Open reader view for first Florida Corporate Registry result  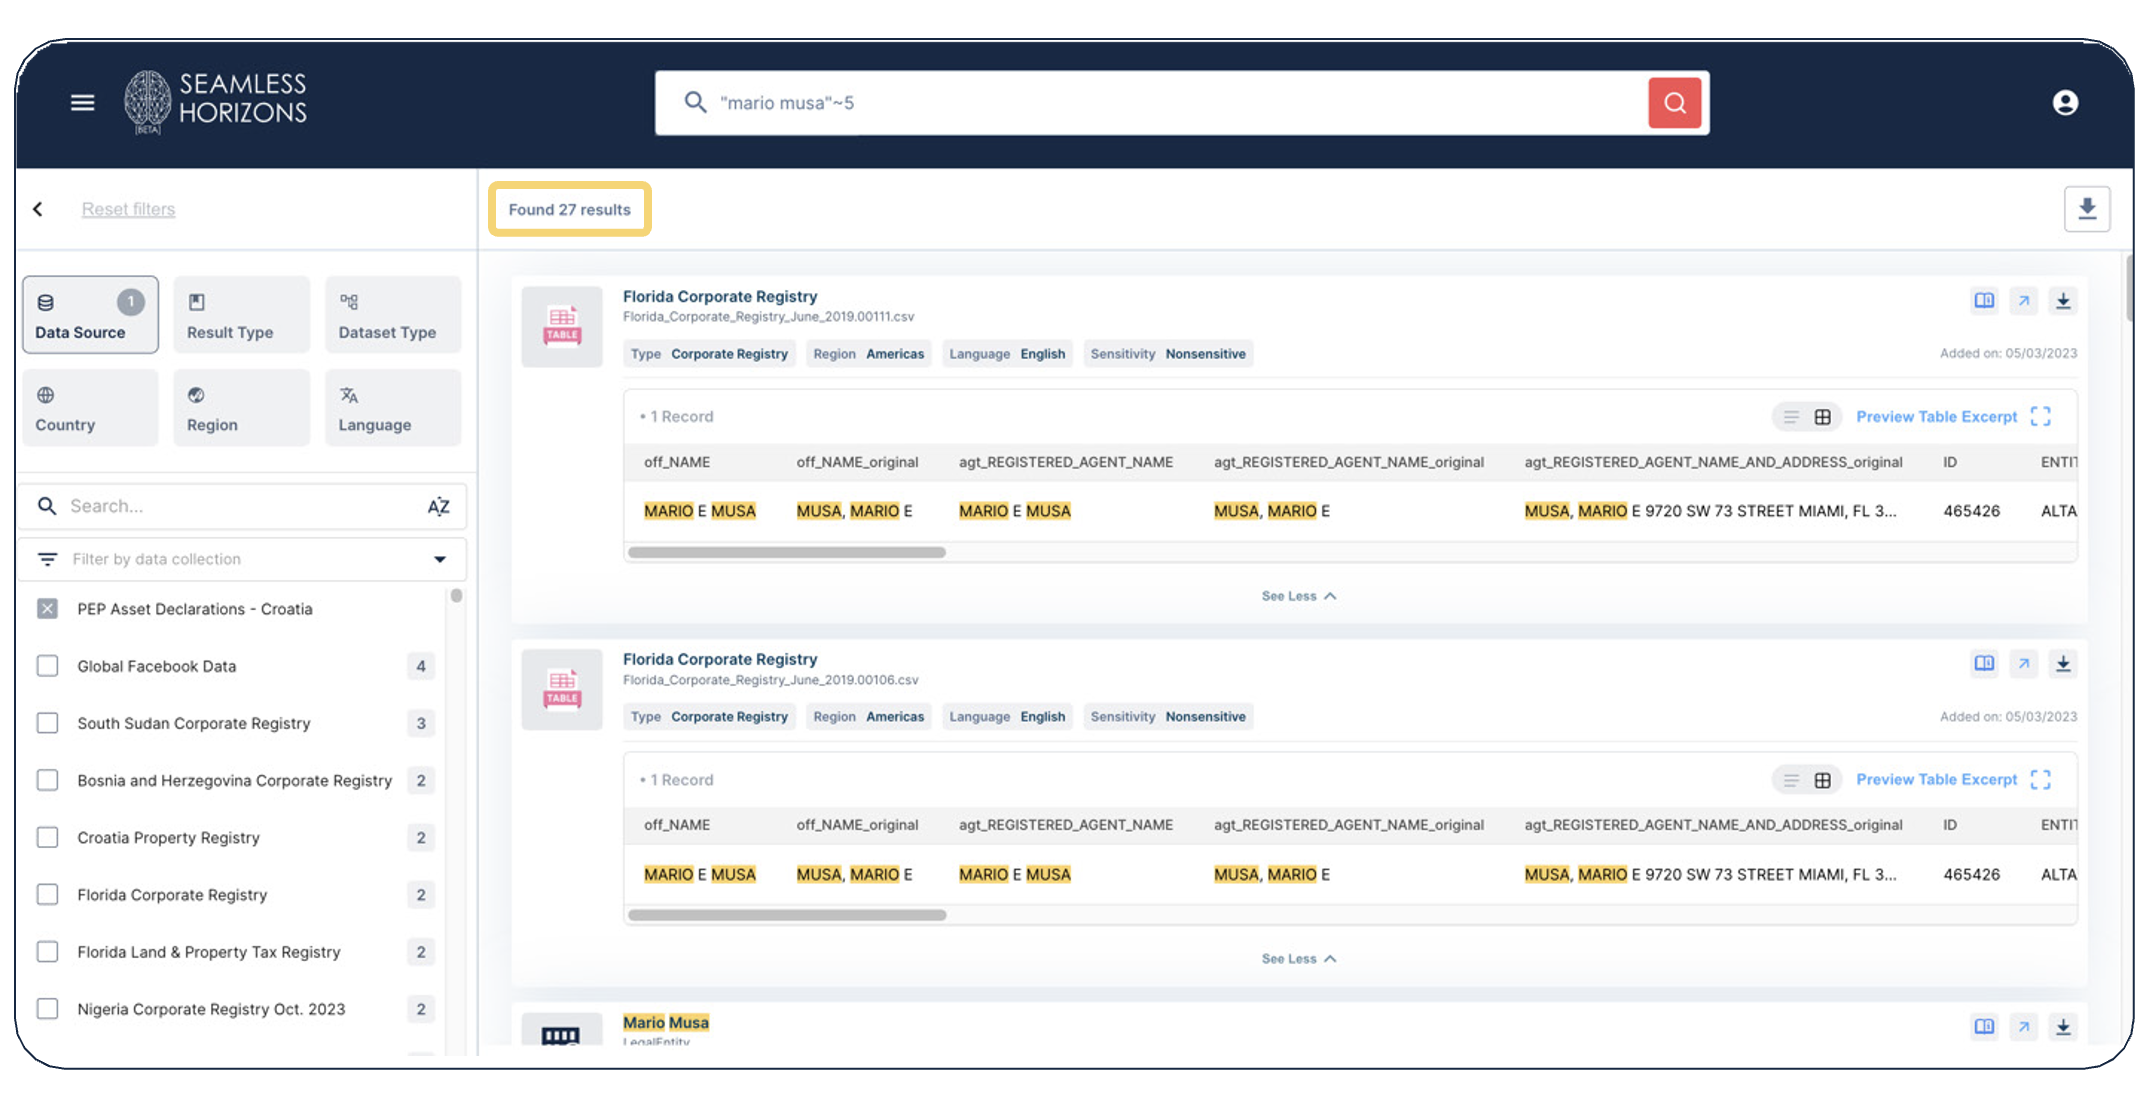coord(1984,301)
